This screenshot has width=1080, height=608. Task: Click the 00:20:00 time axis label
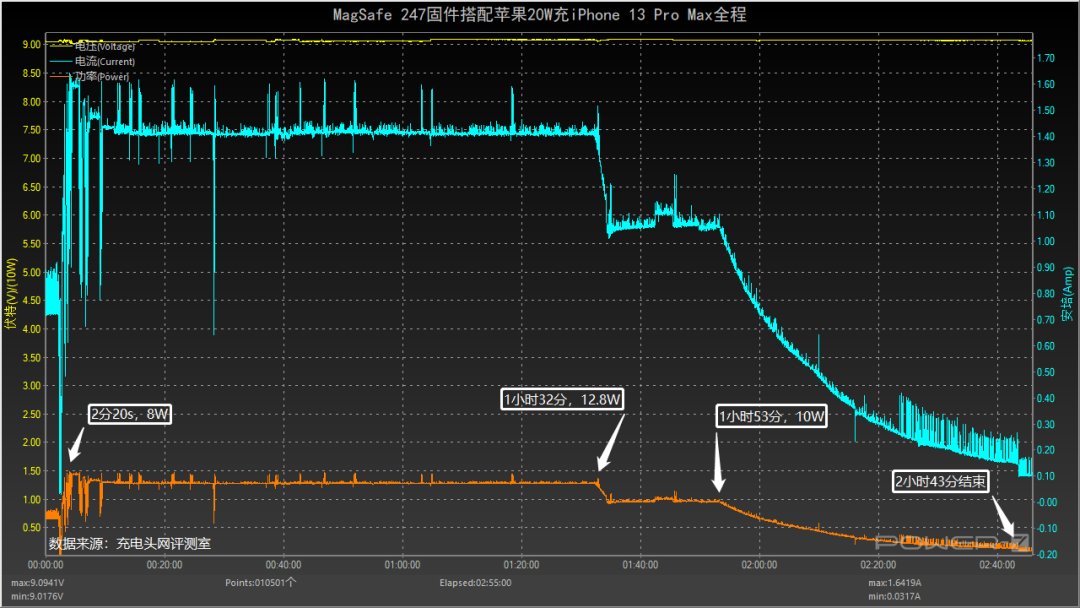(165, 565)
